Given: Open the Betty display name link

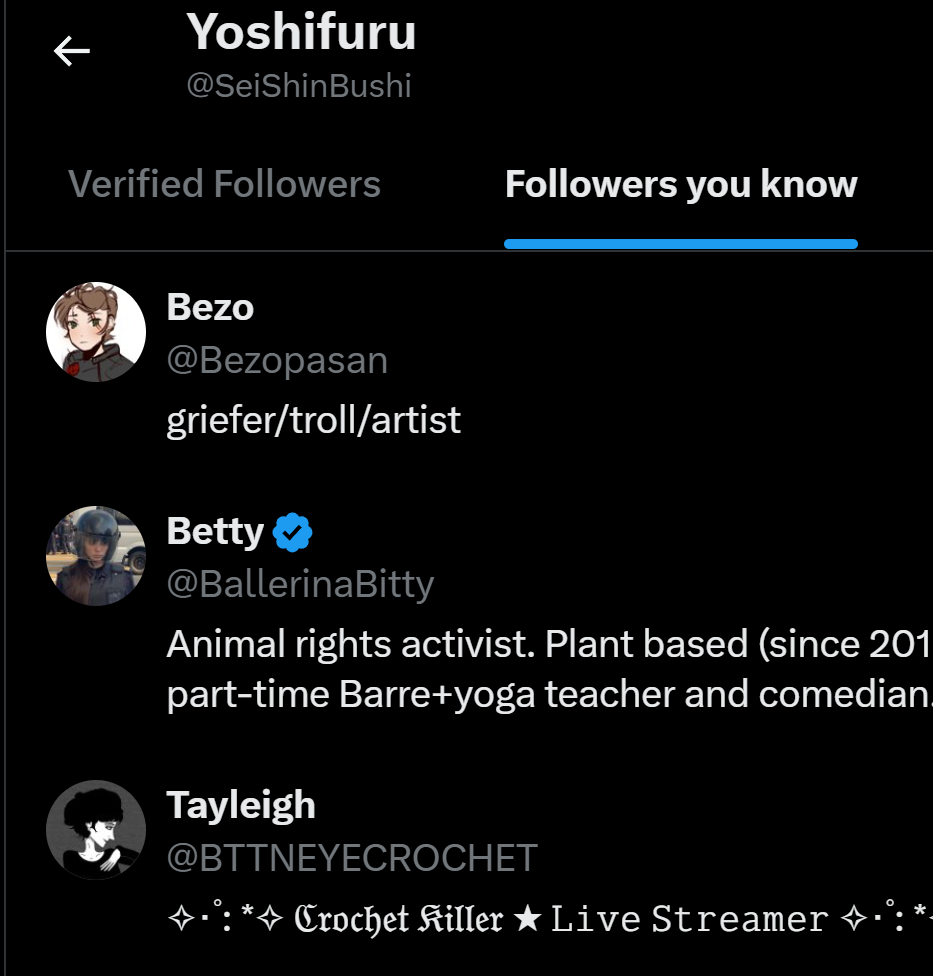Looking at the screenshot, I should [x=215, y=531].
